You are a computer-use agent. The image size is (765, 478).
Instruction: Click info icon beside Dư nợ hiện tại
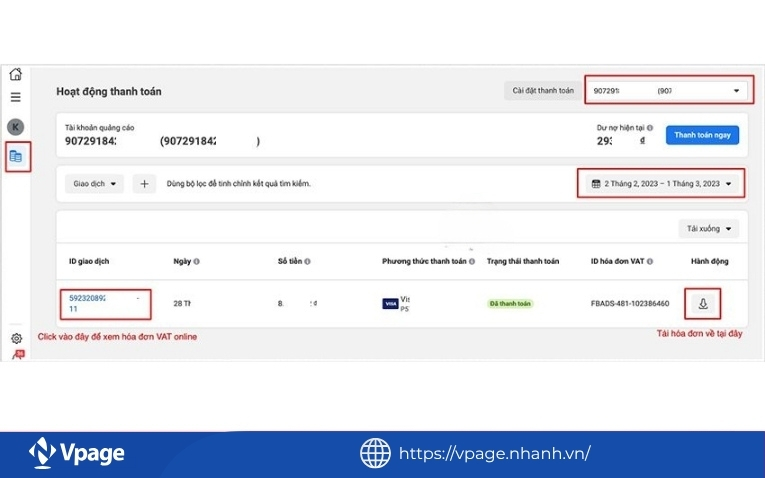pyautogui.click(x=650, y=128)
